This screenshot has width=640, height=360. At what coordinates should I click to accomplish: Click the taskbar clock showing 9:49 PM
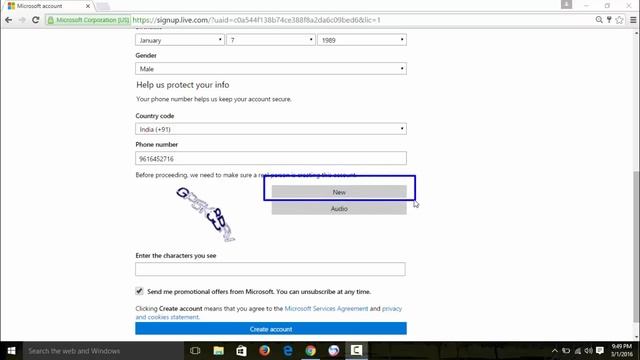[621, 351]
